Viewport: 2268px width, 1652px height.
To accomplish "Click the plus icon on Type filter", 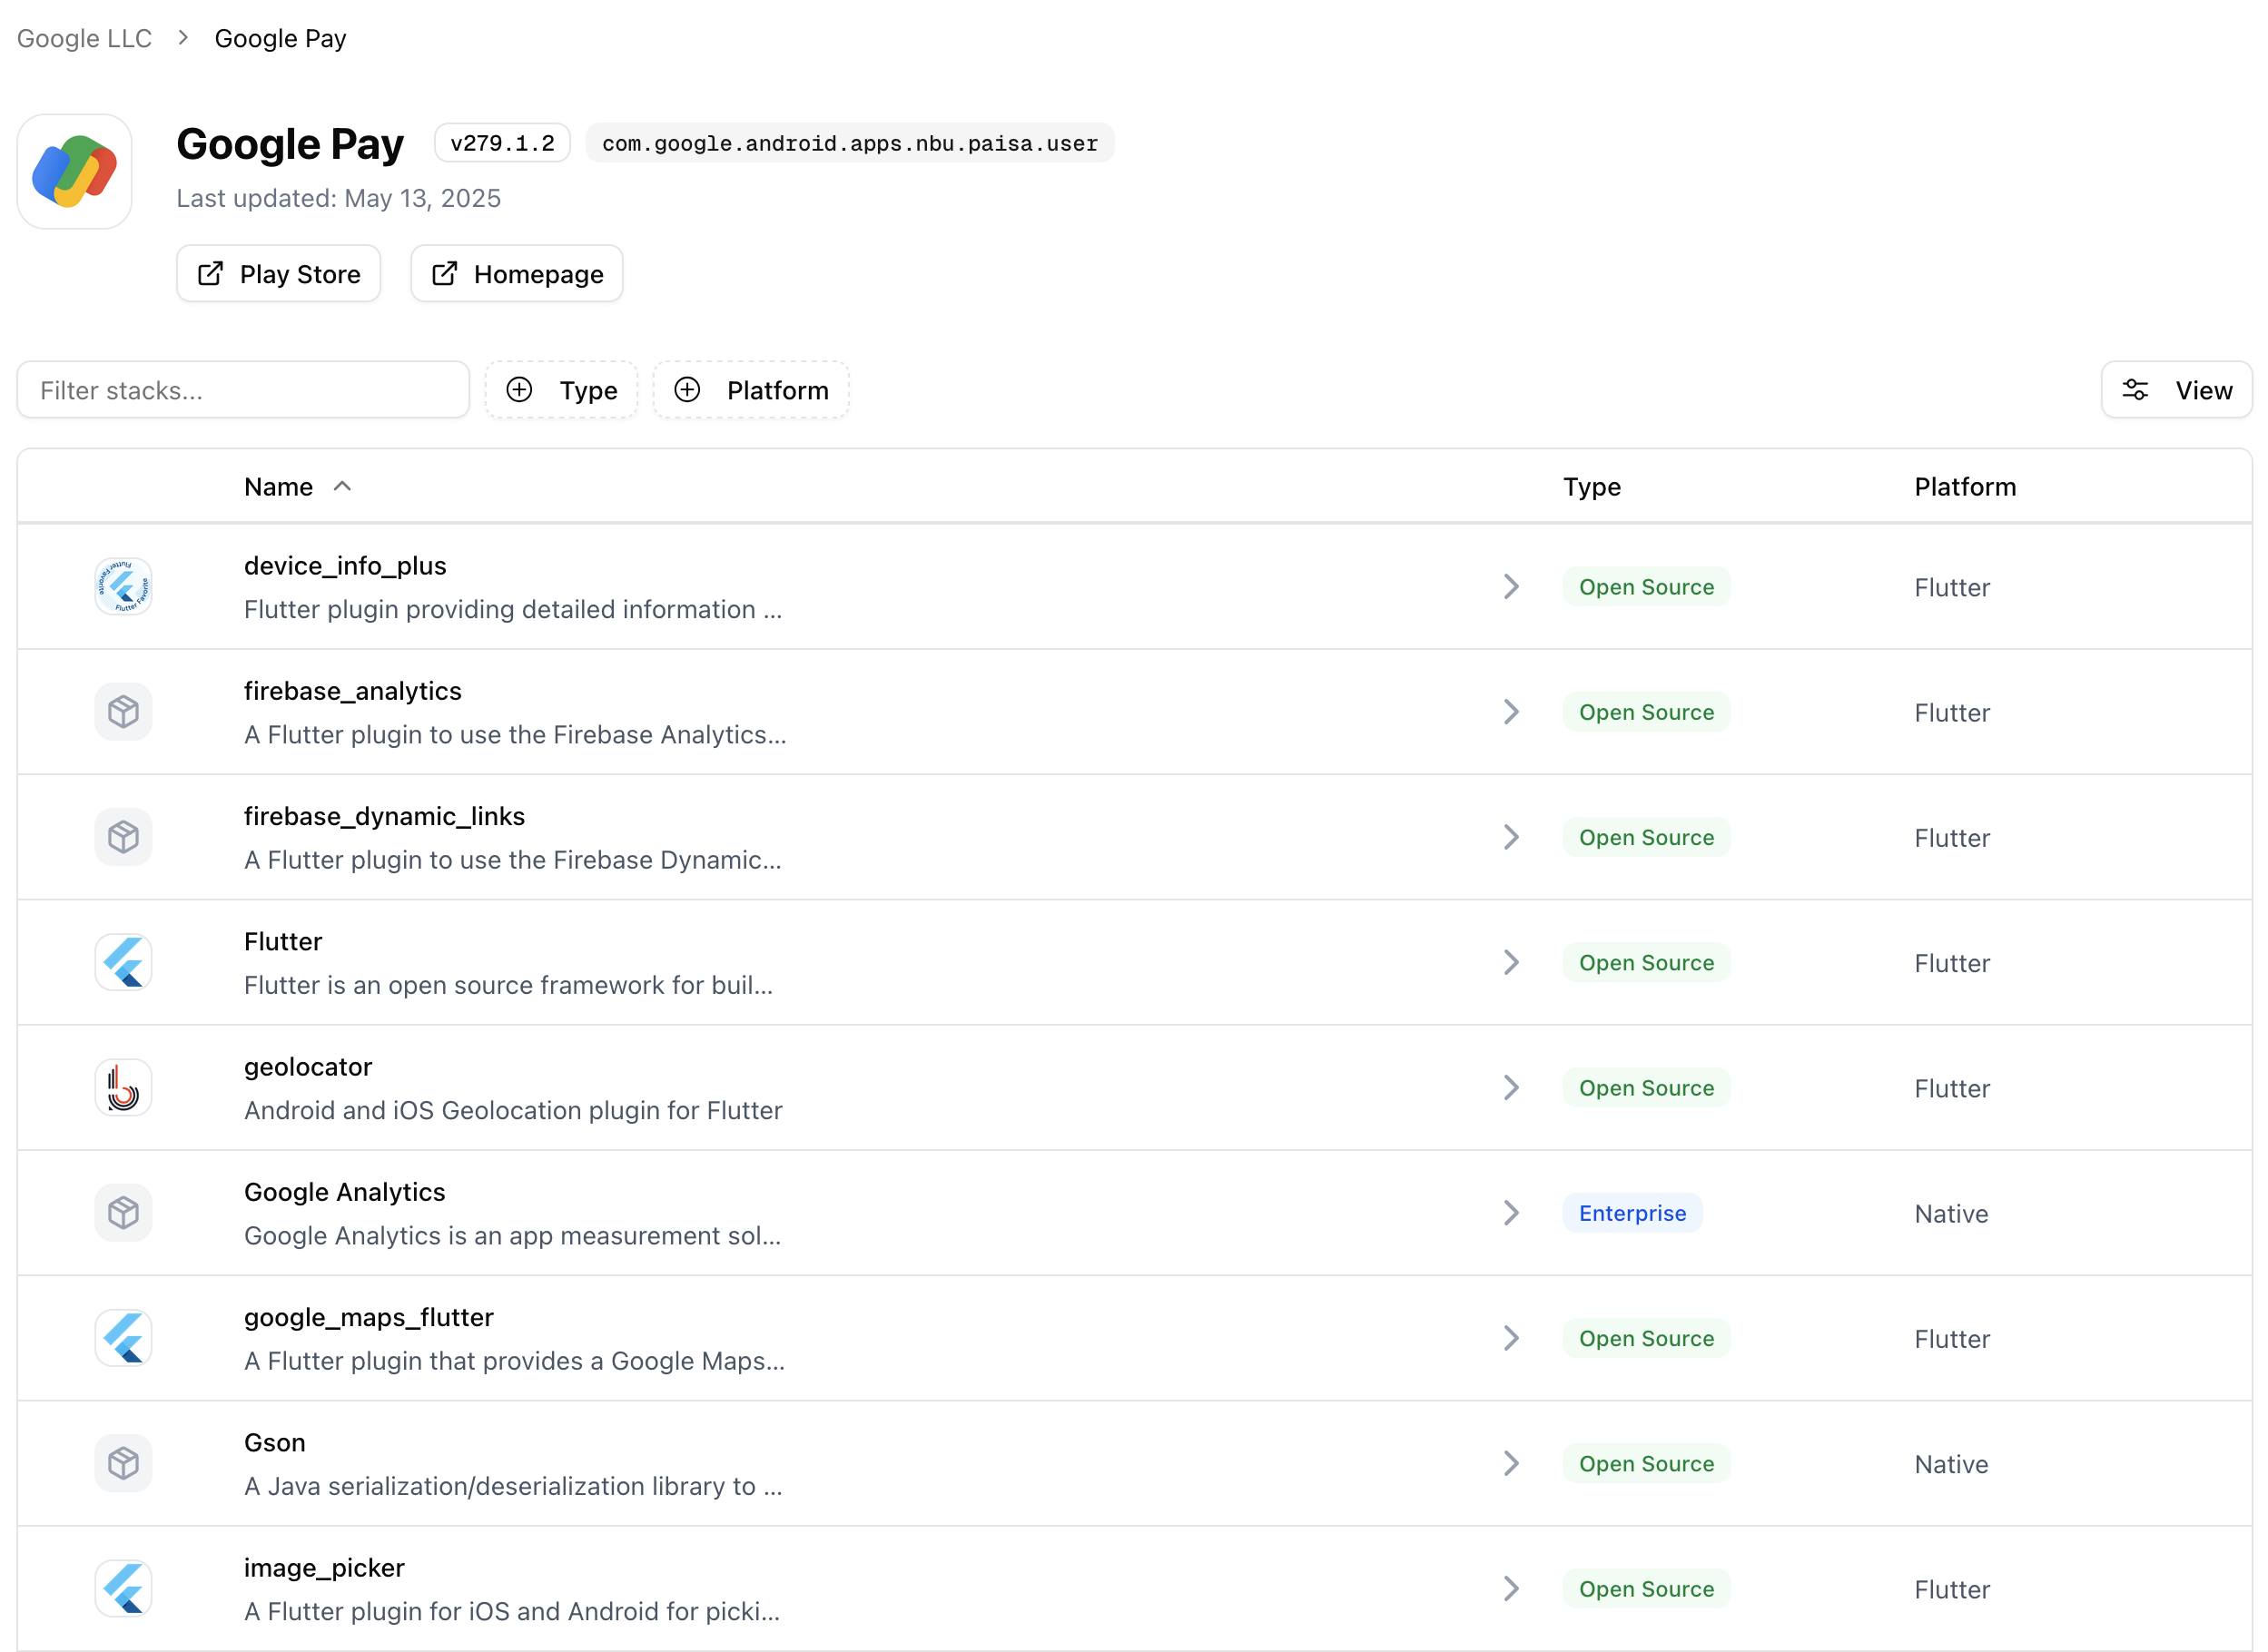I will [519, 390].
